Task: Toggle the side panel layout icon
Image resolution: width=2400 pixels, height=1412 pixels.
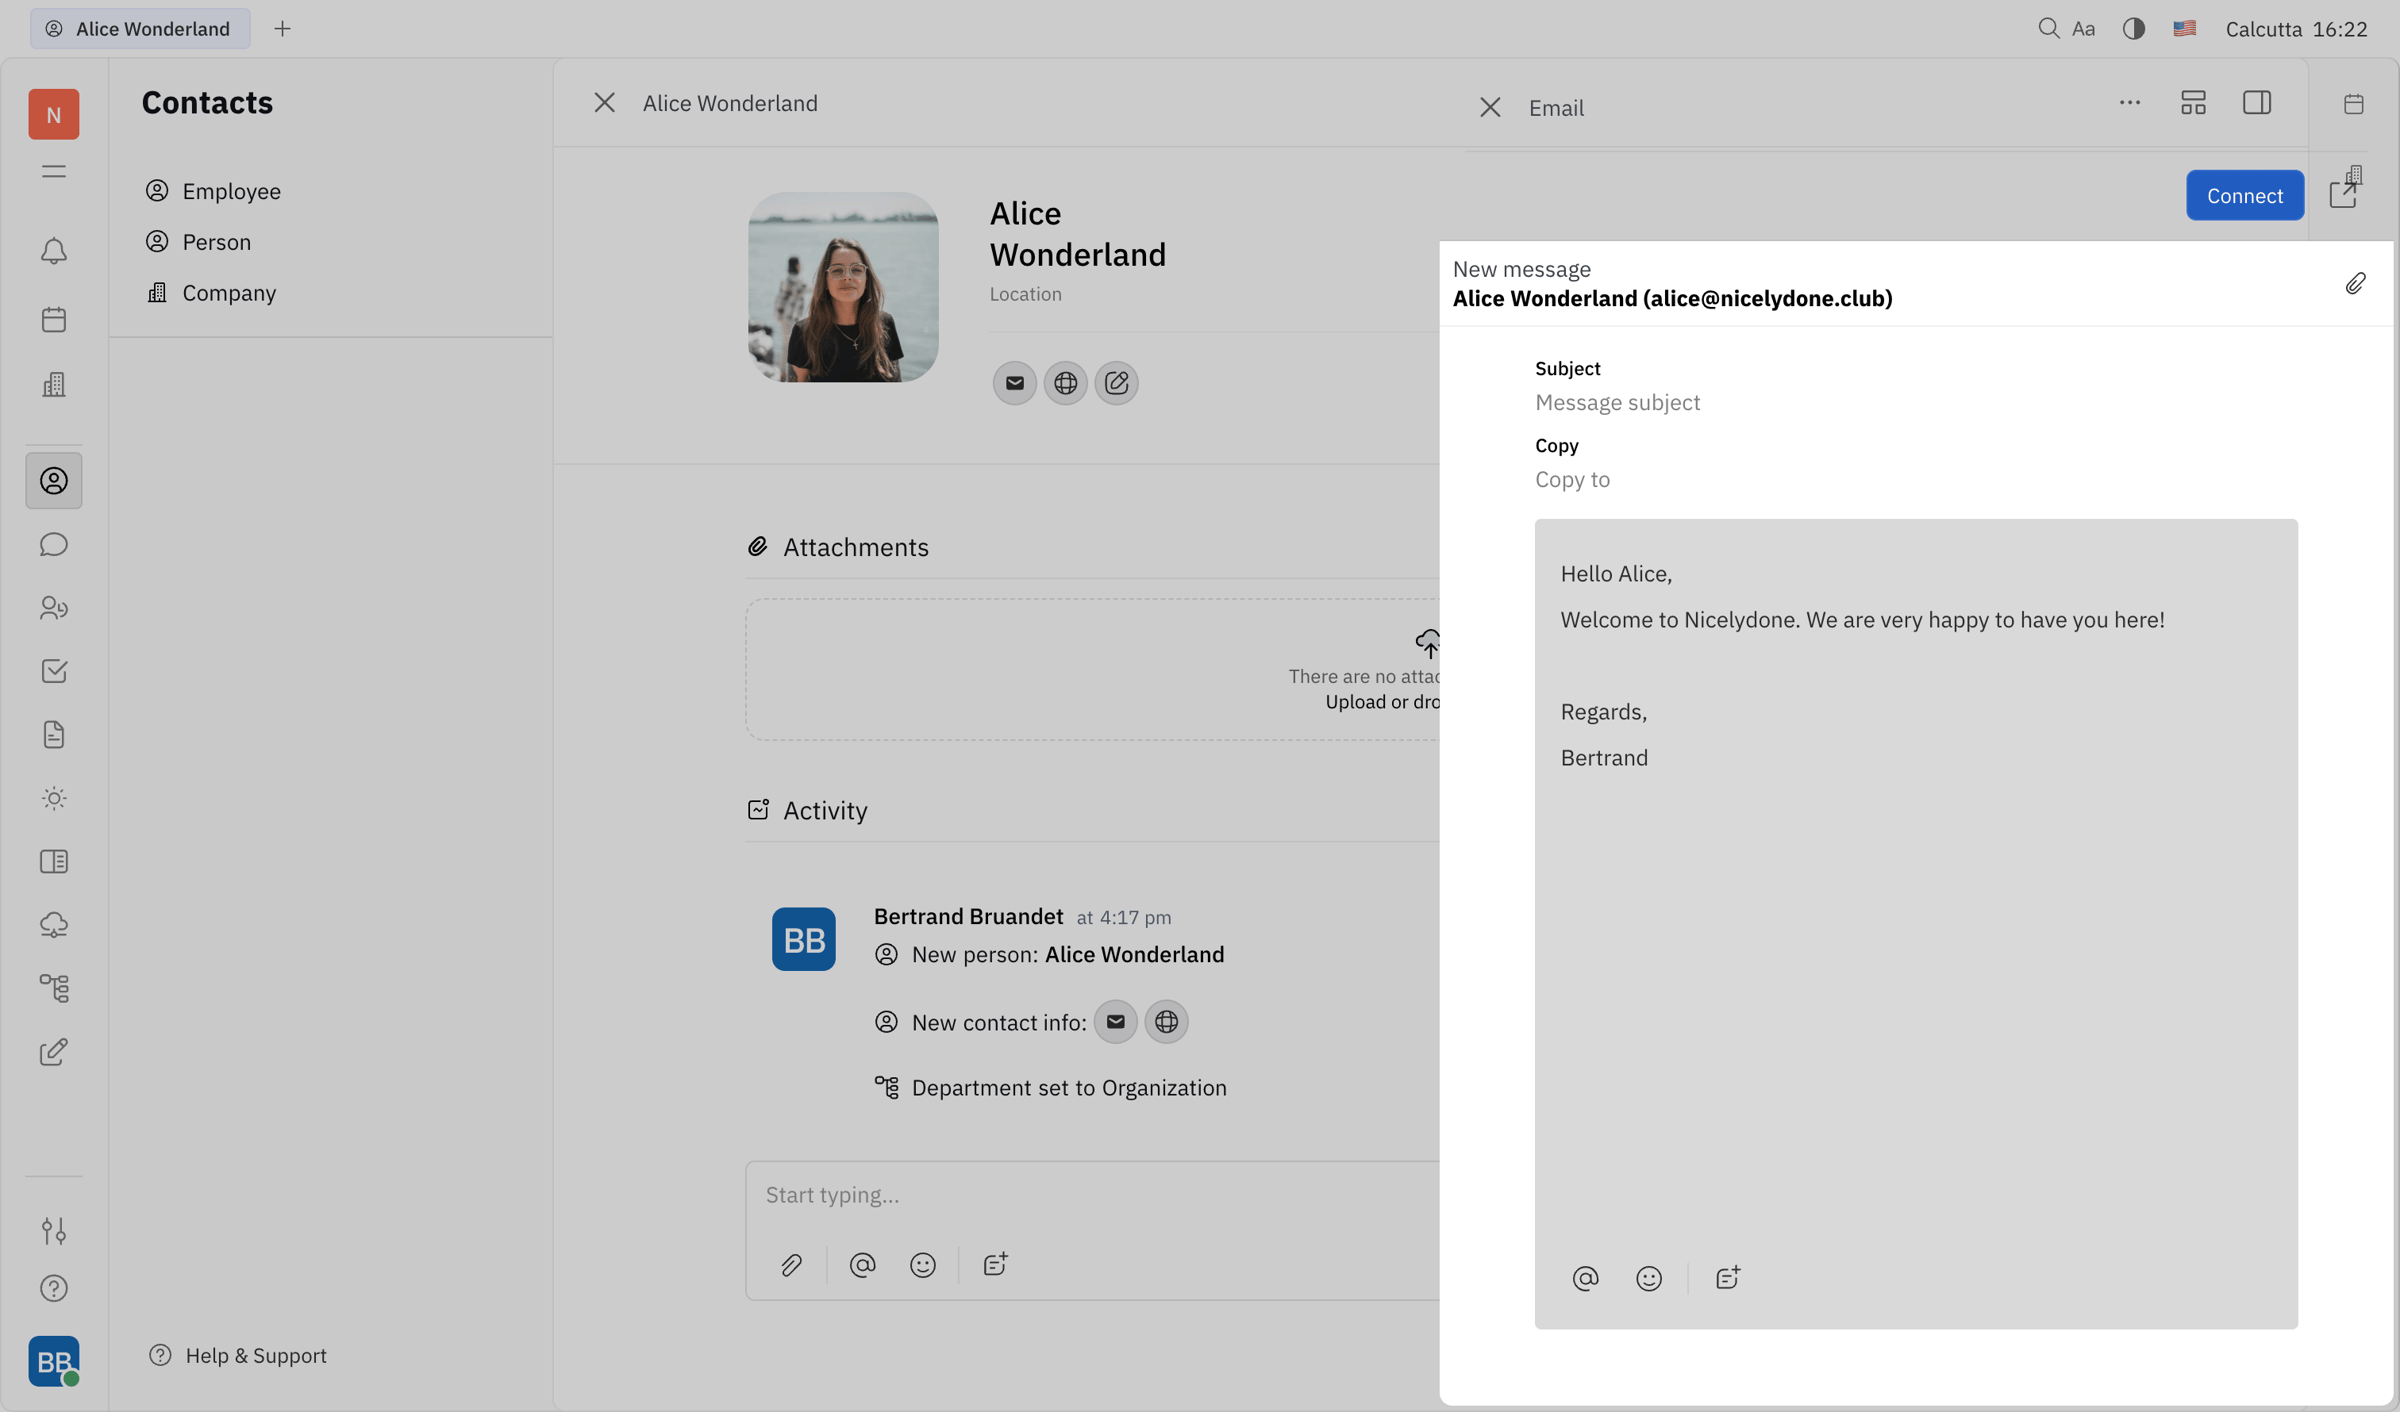Action: tap(2257, 103)
